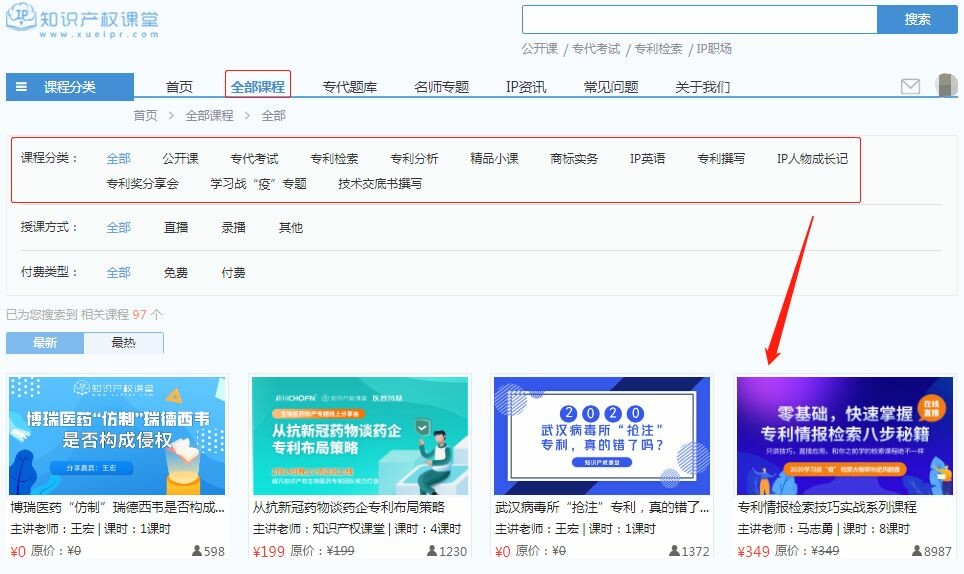Click title 武汉病毒所“抢注”专利，真的错了...
This screenshot has width=964, height=574.
pyautogui.click(x=602, y=507)
